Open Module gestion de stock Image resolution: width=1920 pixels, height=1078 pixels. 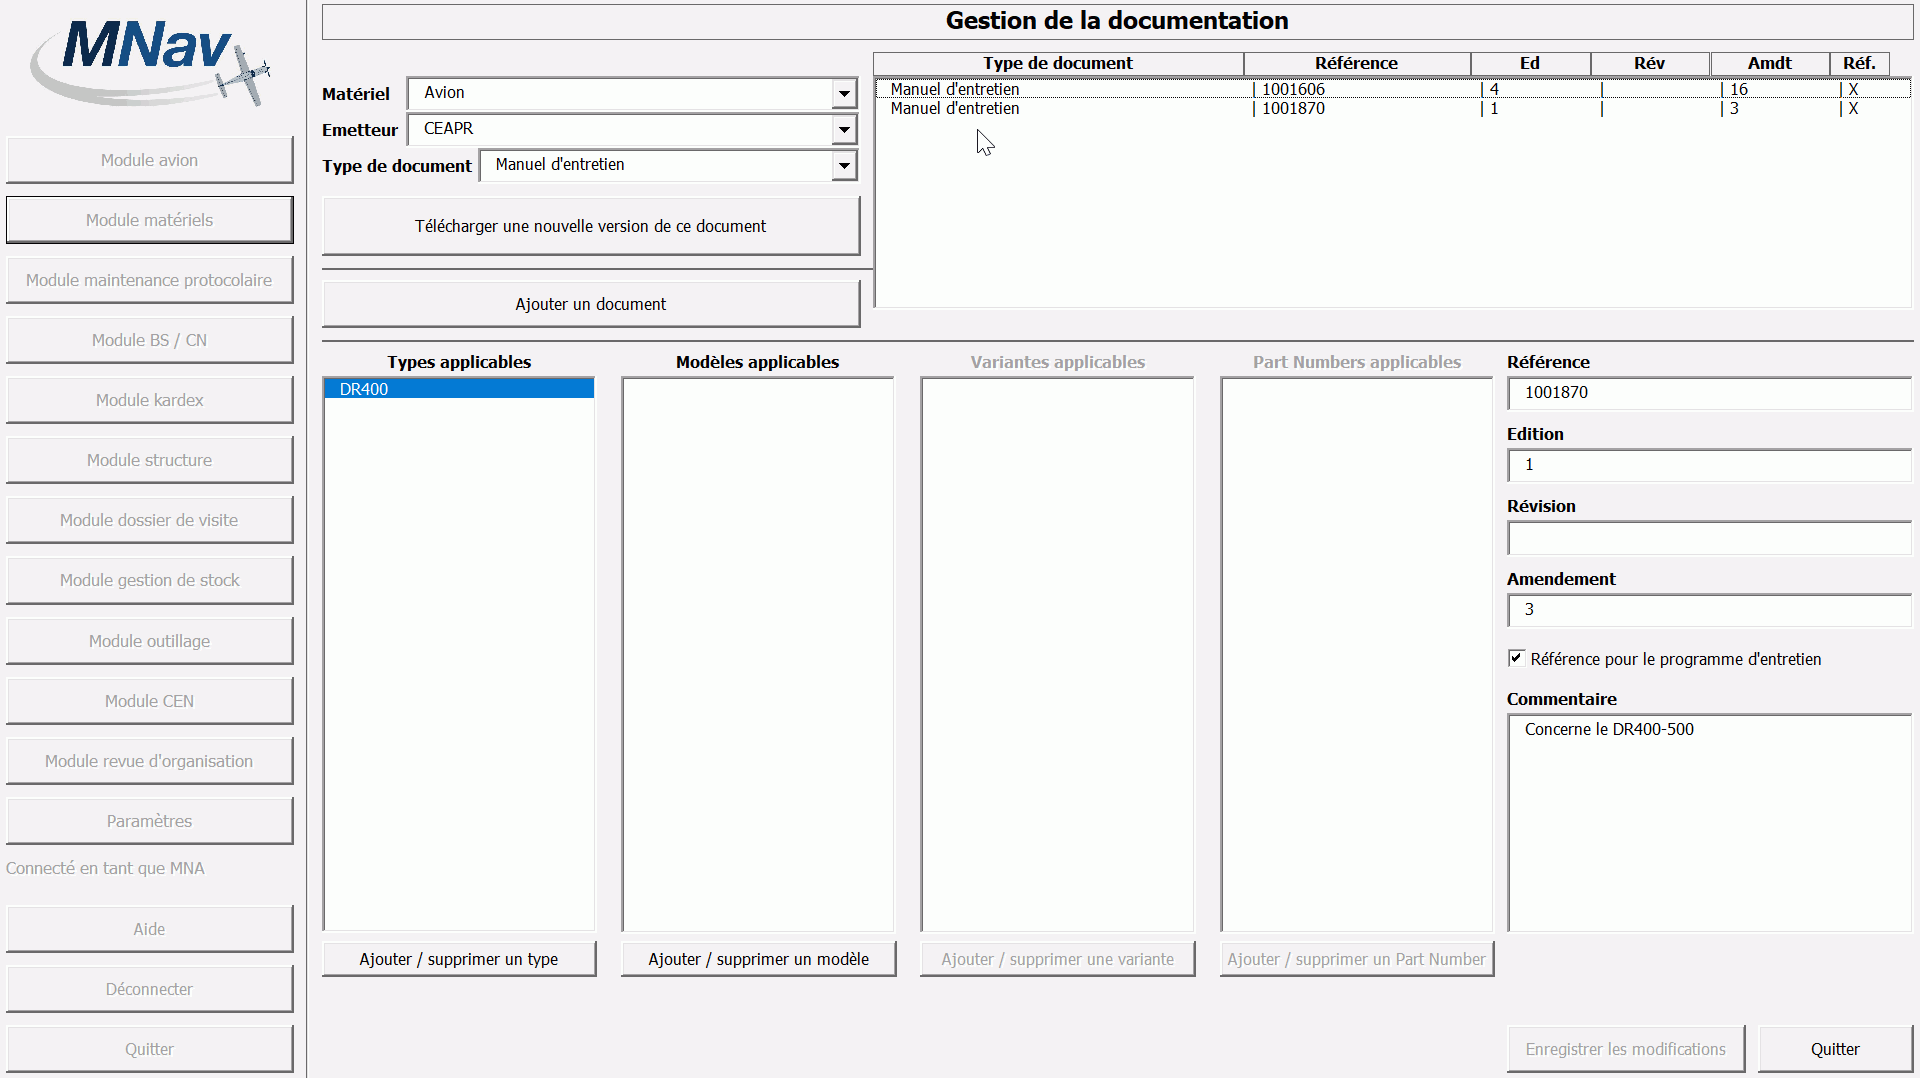click(x=149, y=580)
